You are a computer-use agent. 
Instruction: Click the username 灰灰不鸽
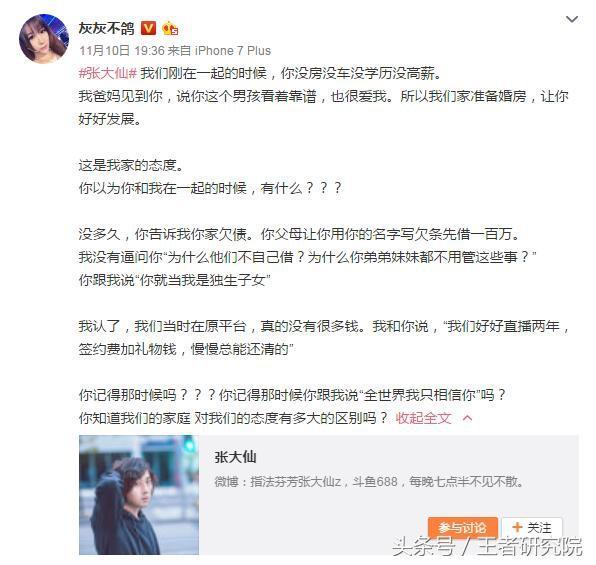coord(106,28)
